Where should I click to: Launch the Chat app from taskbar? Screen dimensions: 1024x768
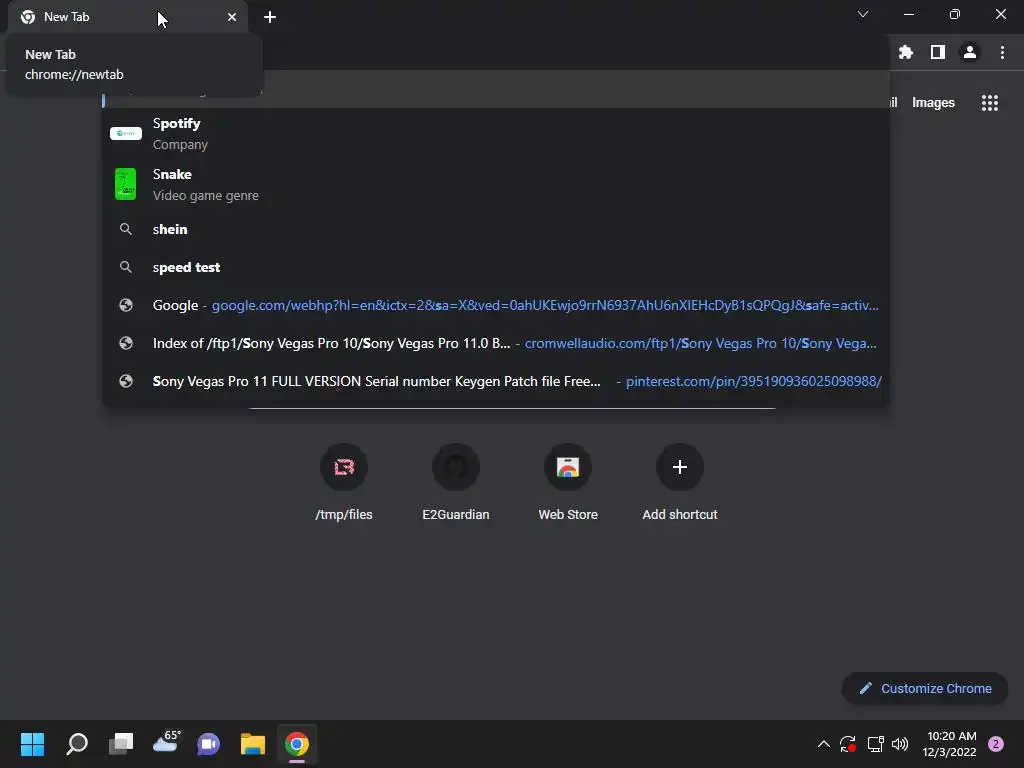click(208, 744)
